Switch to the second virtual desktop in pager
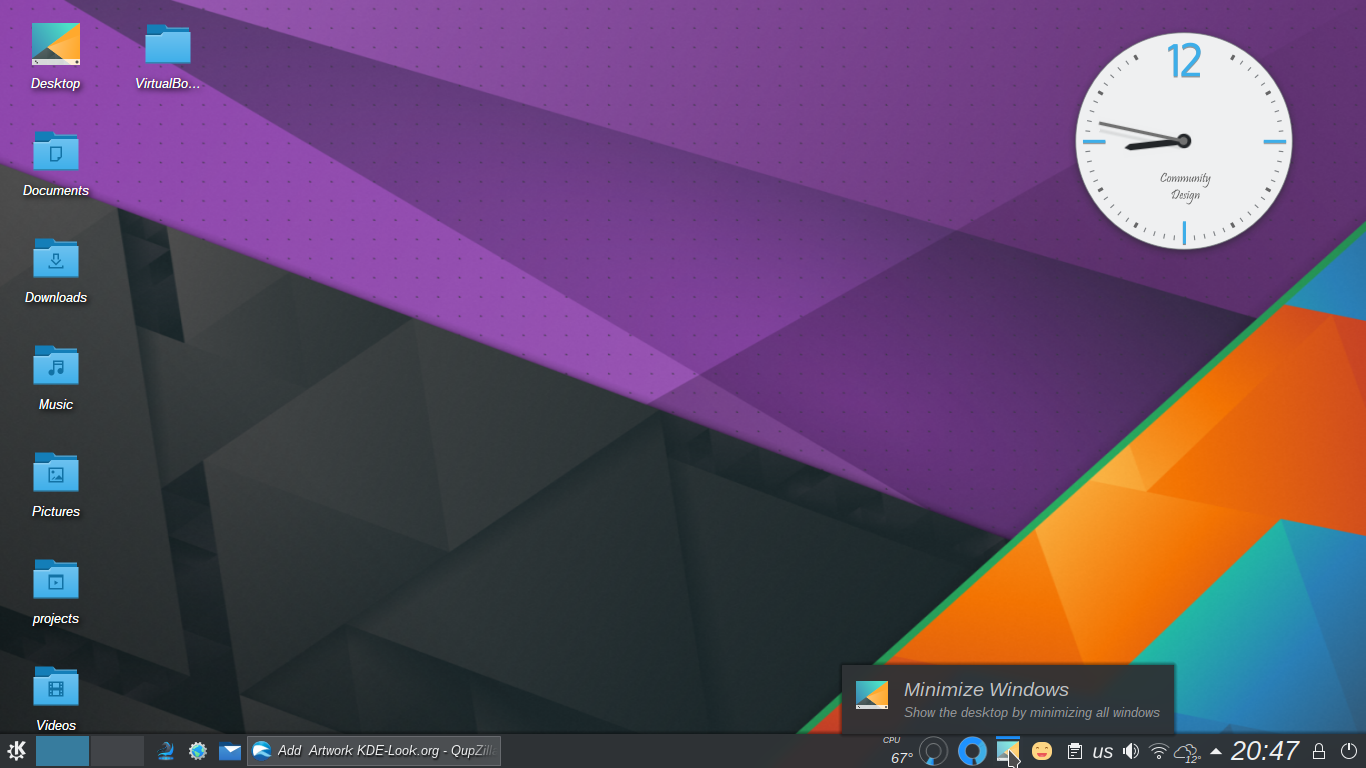 pos(118,751)
